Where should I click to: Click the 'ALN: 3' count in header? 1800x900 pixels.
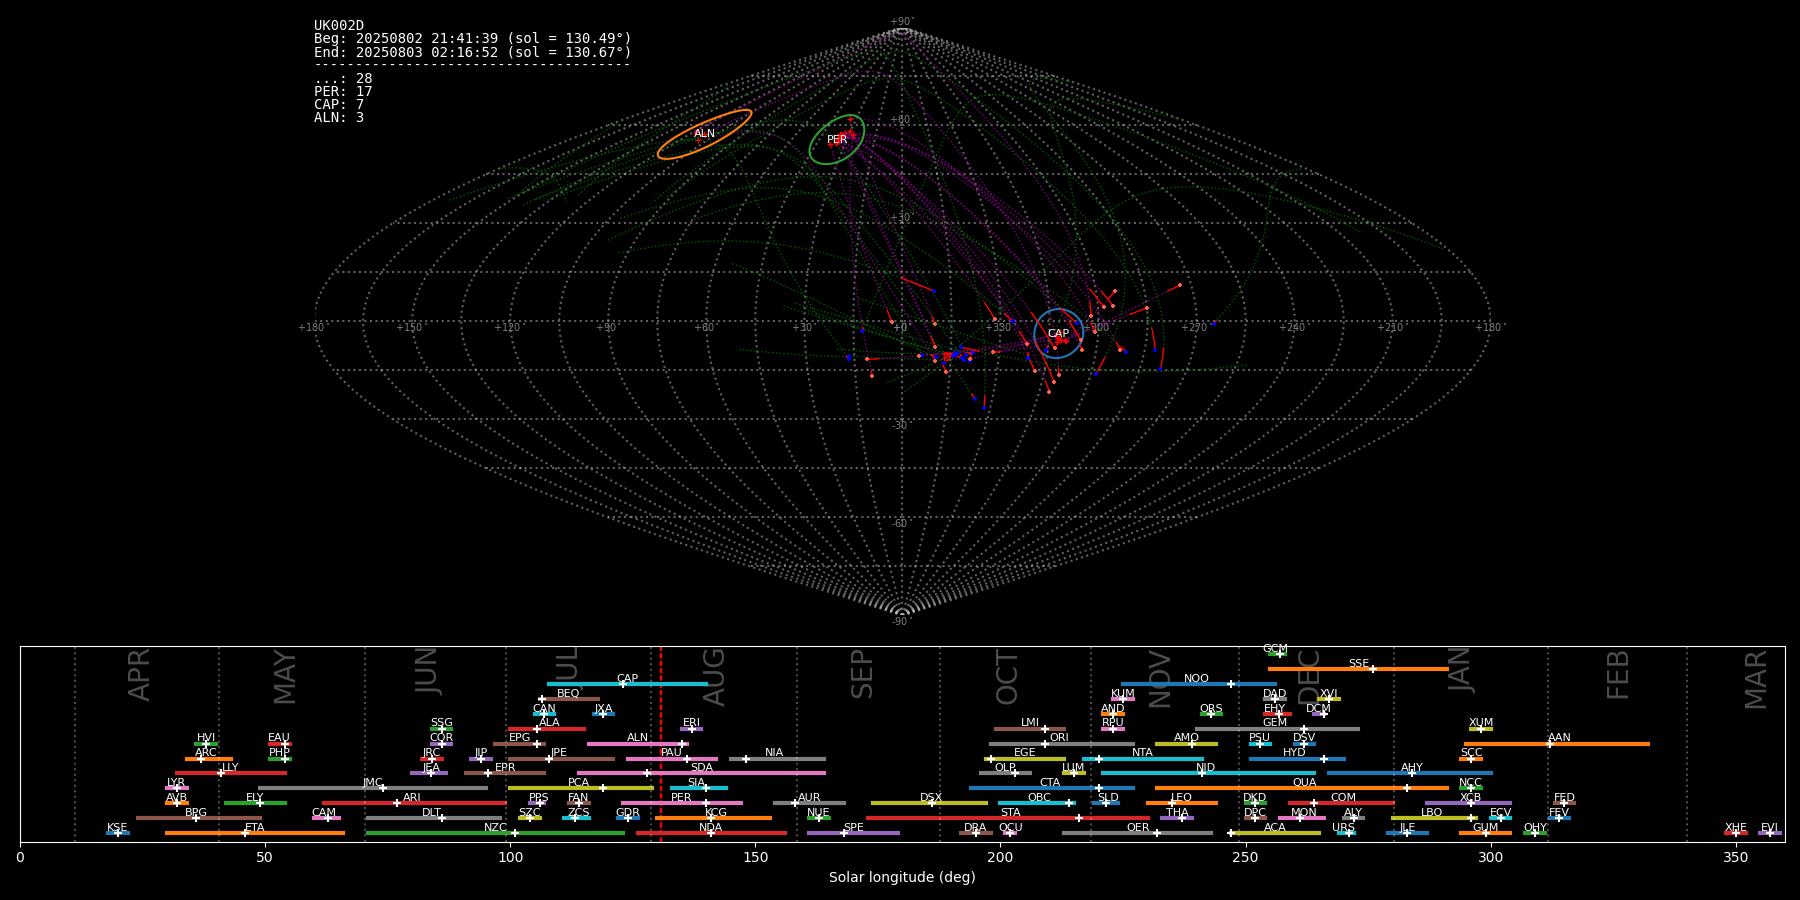(x=339, y=117)
